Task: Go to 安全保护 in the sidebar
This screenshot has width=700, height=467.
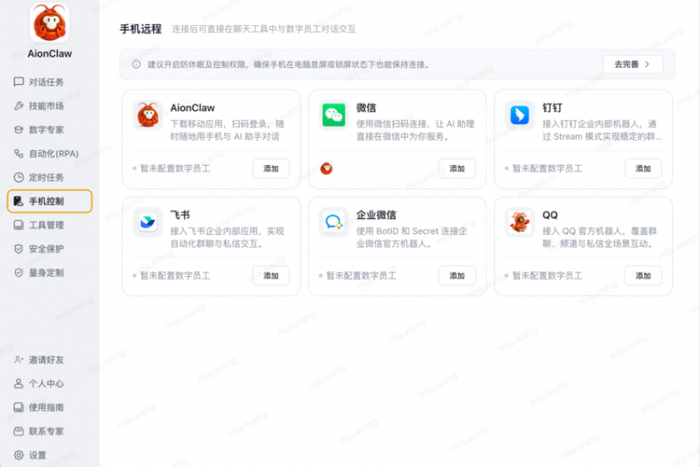Action: tap(50, 249)
